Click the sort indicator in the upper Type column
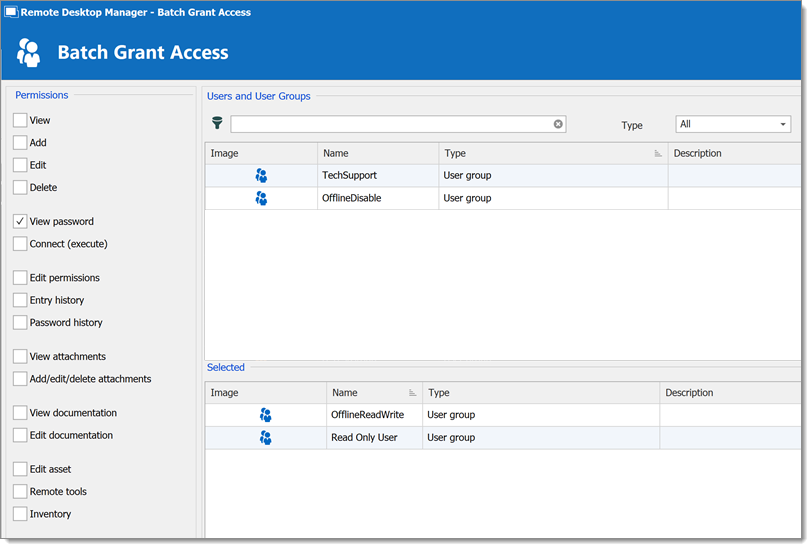 [x=658, y=153]
